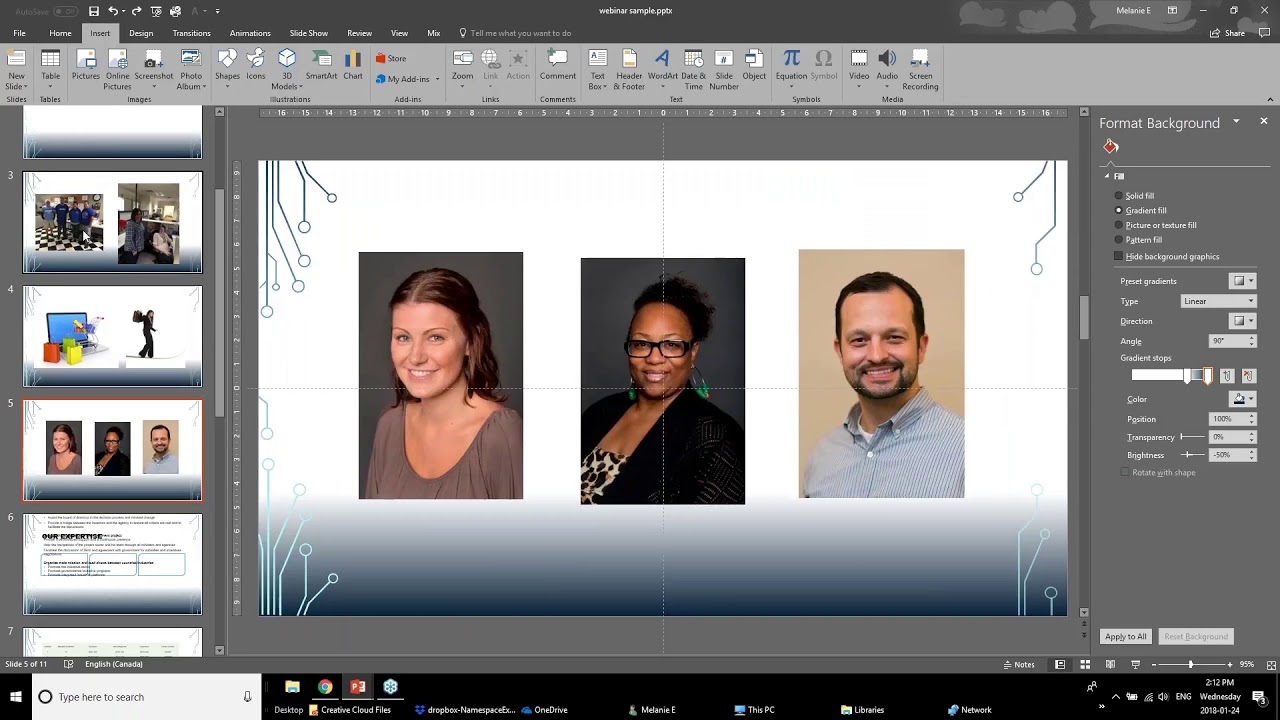This screenshot has width=1280, height=720.
Task: Open Preset gradients dropdown
Action: (x=1243, y=281)
